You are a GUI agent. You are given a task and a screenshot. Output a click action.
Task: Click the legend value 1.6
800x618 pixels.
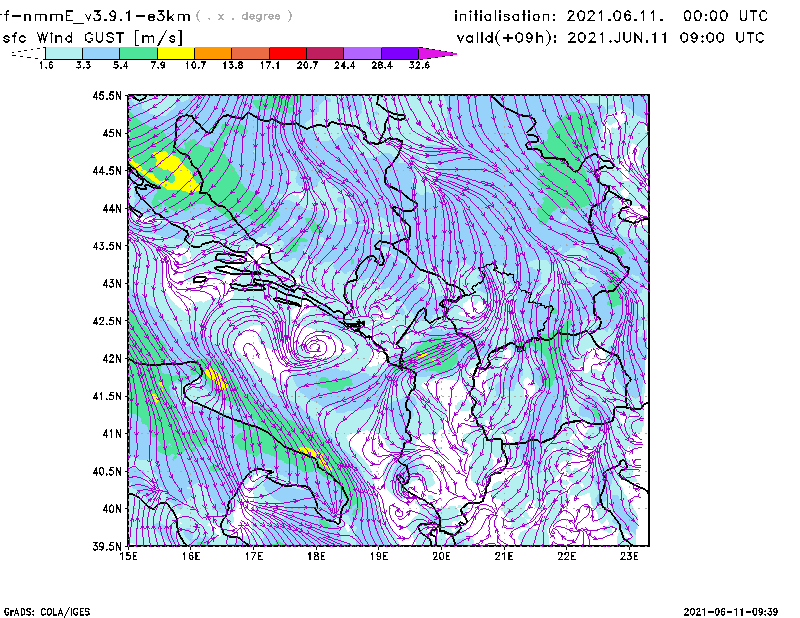coord(46,65)
